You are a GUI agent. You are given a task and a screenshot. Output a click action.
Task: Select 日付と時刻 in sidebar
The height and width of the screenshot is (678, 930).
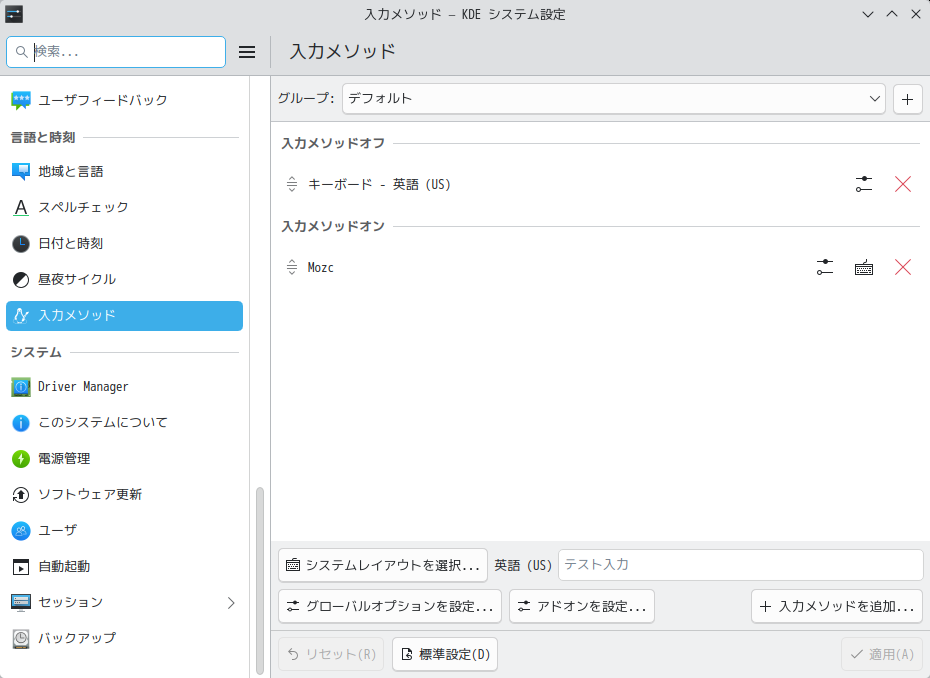(125, 244)
